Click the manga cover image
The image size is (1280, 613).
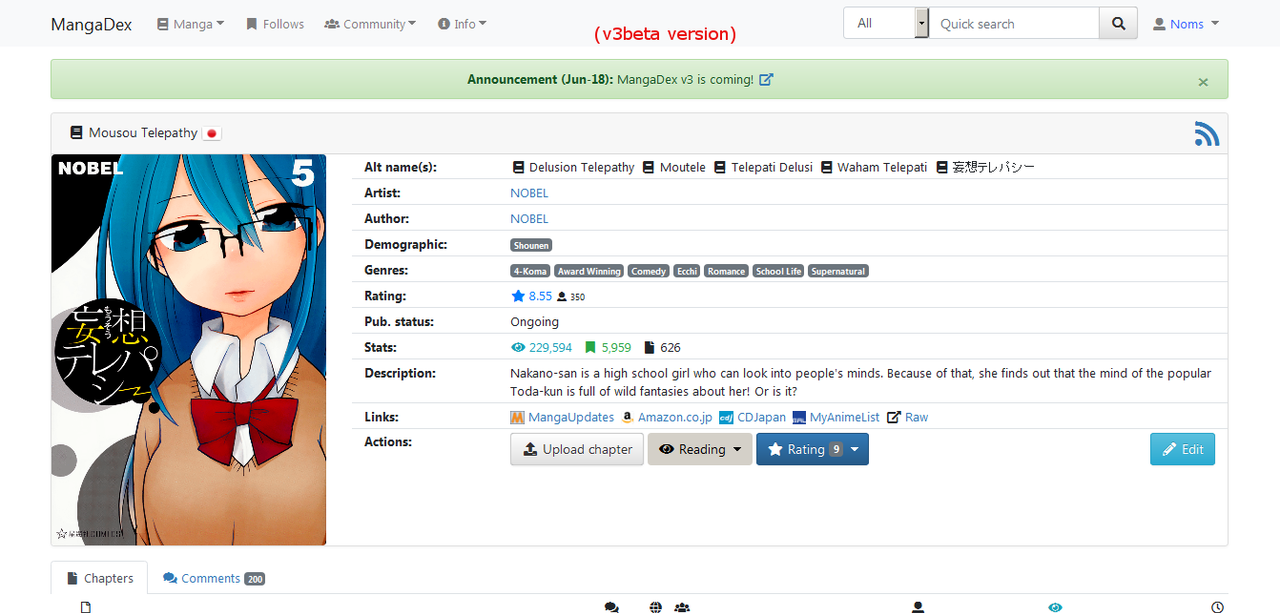(x=189, y=350)
